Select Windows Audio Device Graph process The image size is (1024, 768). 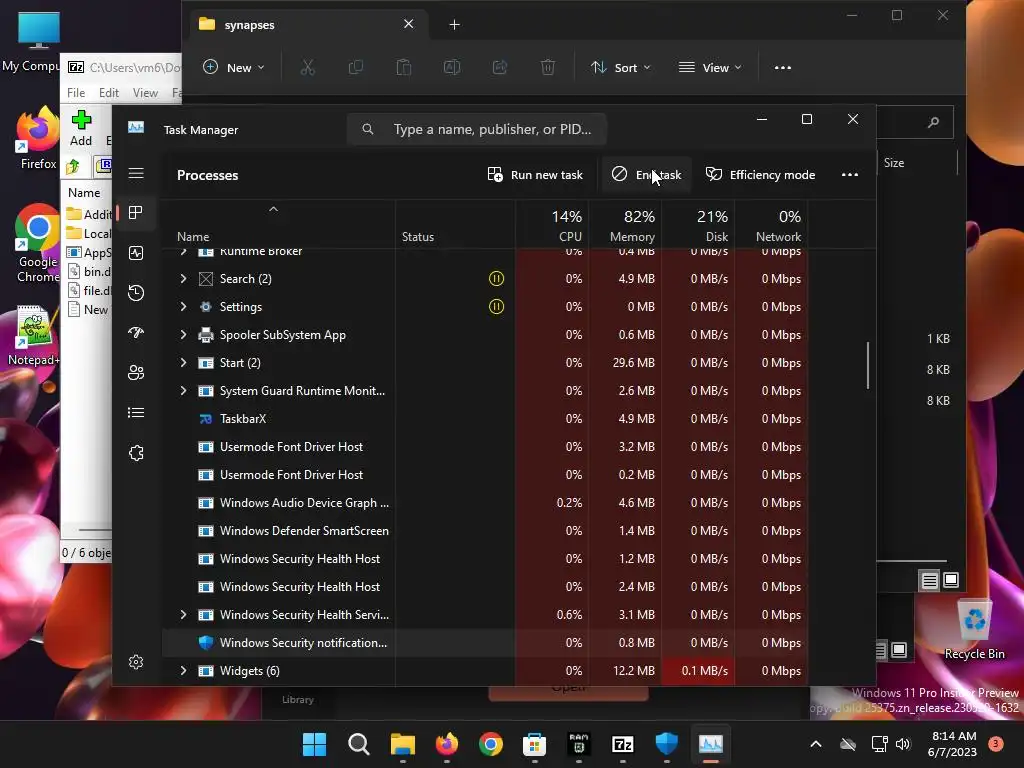486,503
